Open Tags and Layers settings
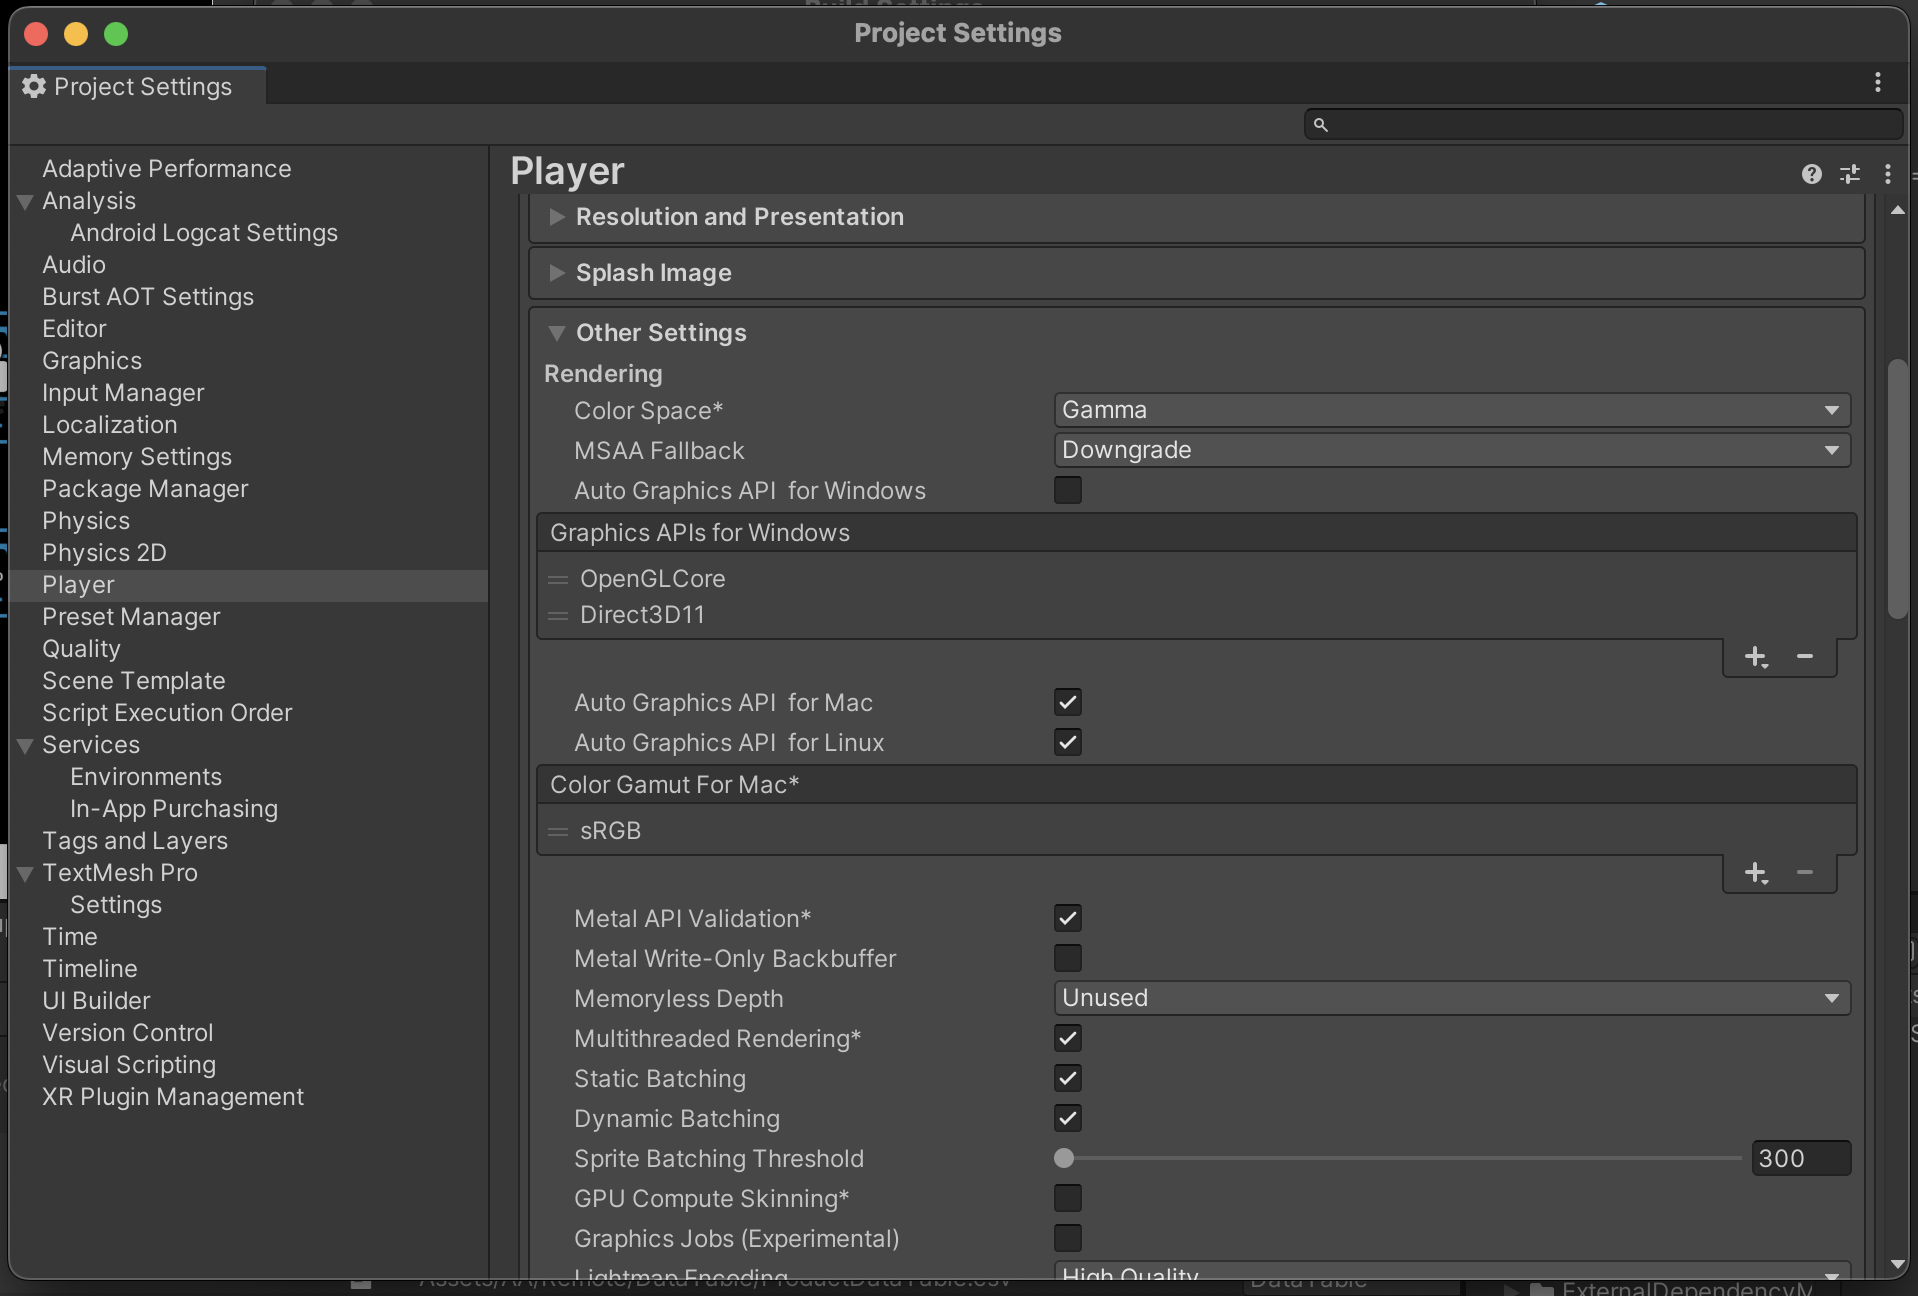 (x=135, y=841)
